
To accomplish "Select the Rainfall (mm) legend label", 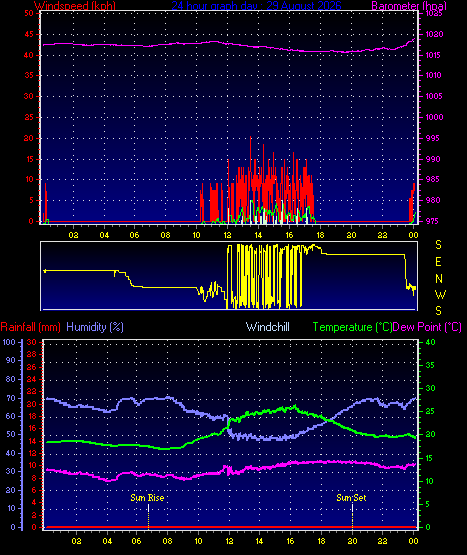I will 30,327.
